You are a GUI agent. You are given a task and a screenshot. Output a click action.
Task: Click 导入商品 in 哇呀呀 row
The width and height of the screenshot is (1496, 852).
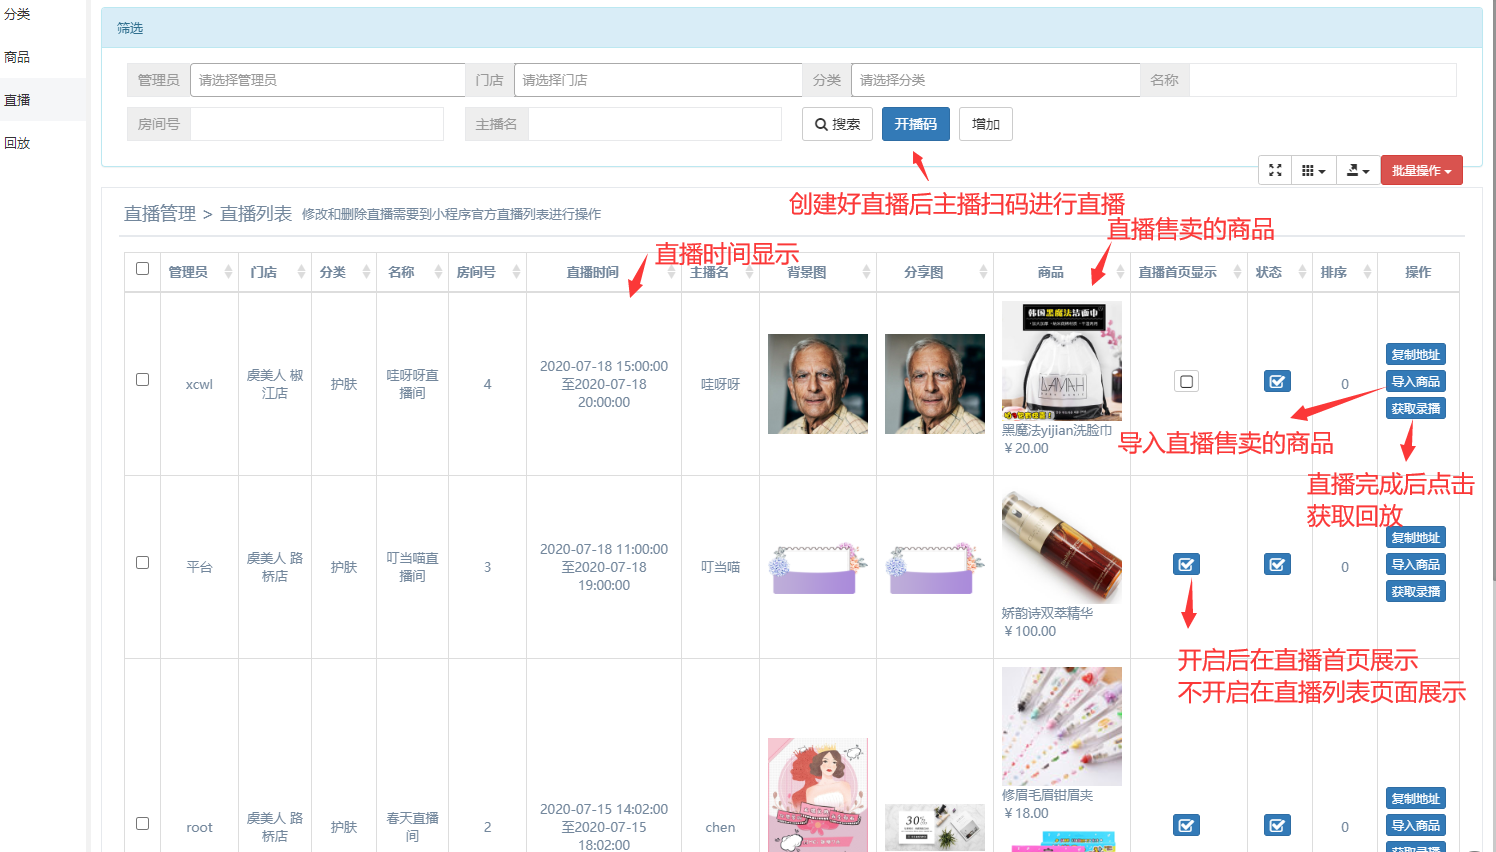(x=1416, y=381)
